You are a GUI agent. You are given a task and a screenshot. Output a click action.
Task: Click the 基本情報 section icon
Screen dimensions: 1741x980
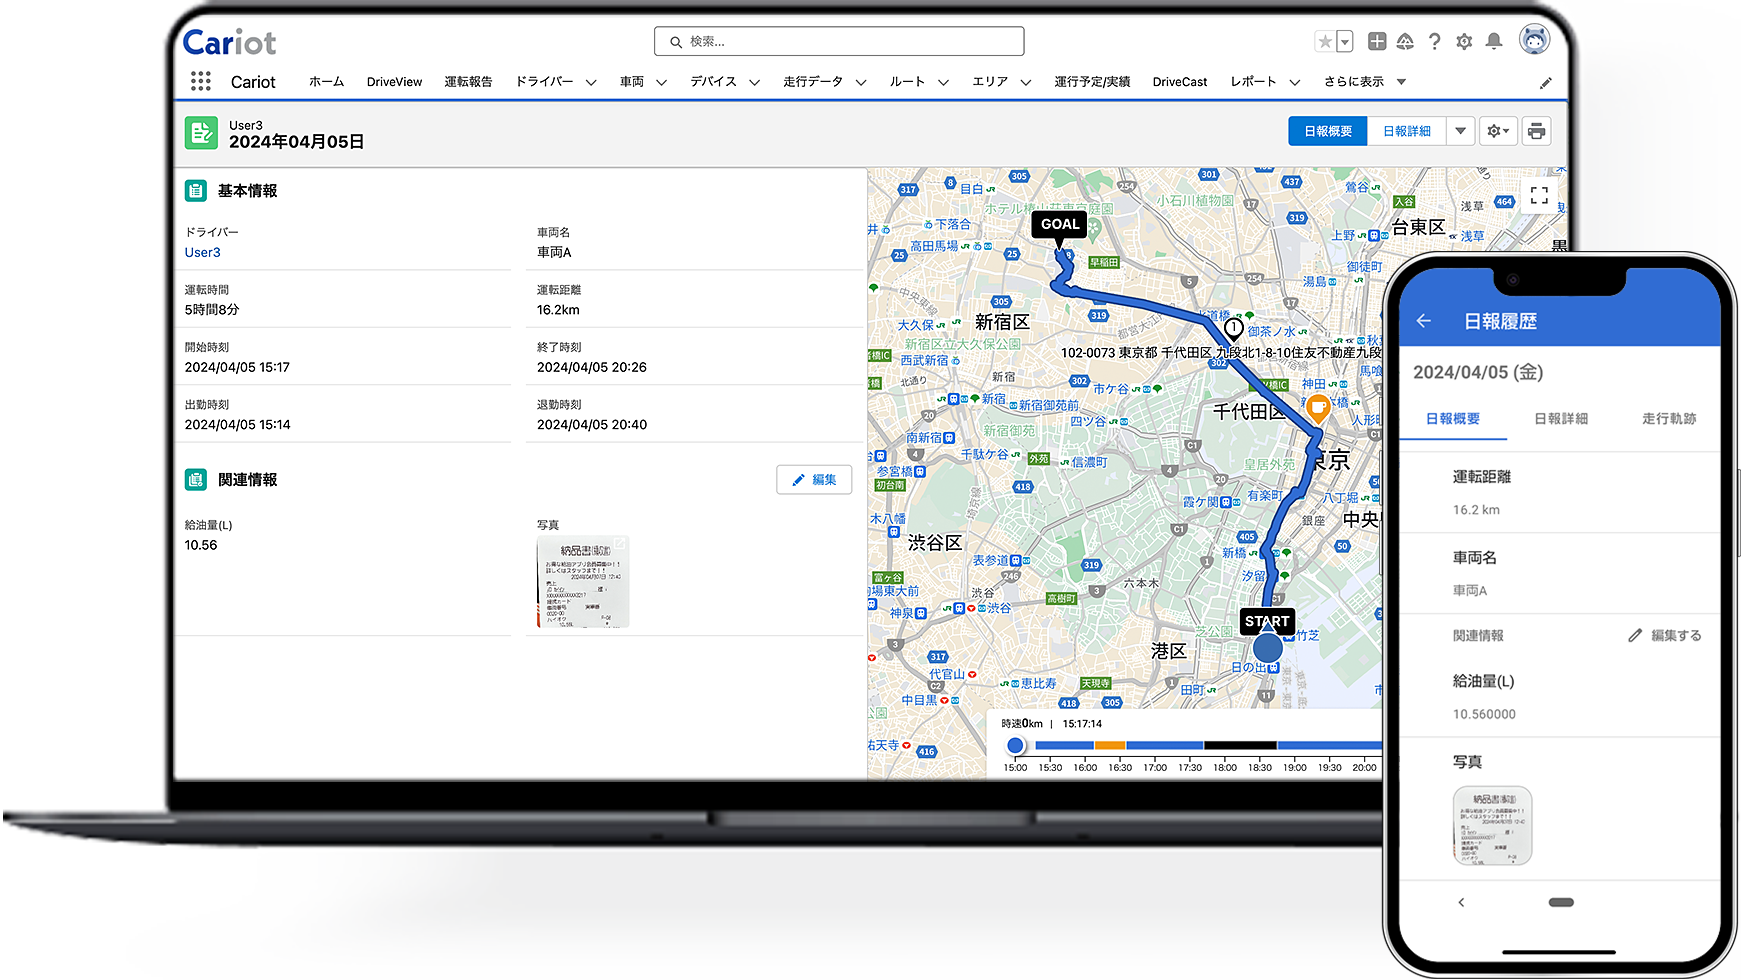pos(196,191)
